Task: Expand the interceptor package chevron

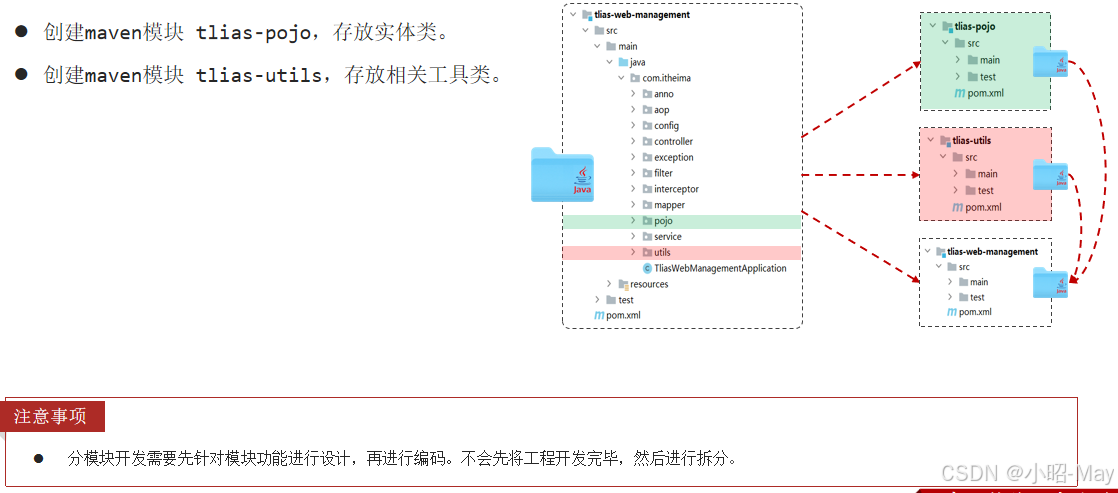Action: tap(633, 189)
